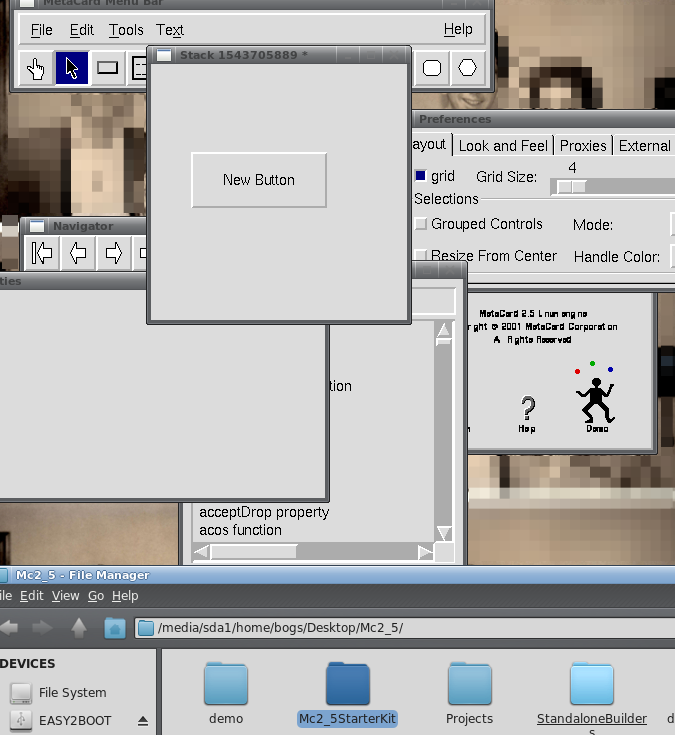The height and width of the screenshot is (735, 675).
Task: Pick the hexagon polygon tool
Action: [467, 69]
